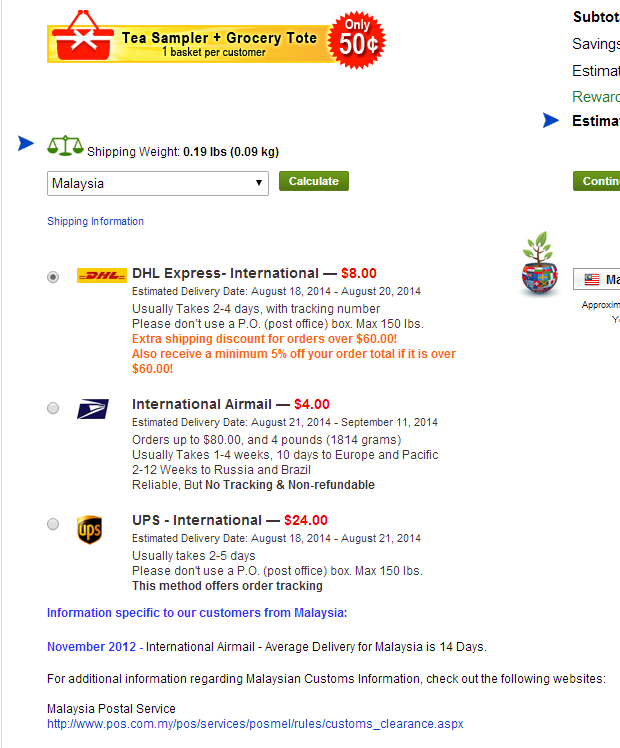
Task: Click the dropdown arrow of country selector
Action: coord(259,183)
